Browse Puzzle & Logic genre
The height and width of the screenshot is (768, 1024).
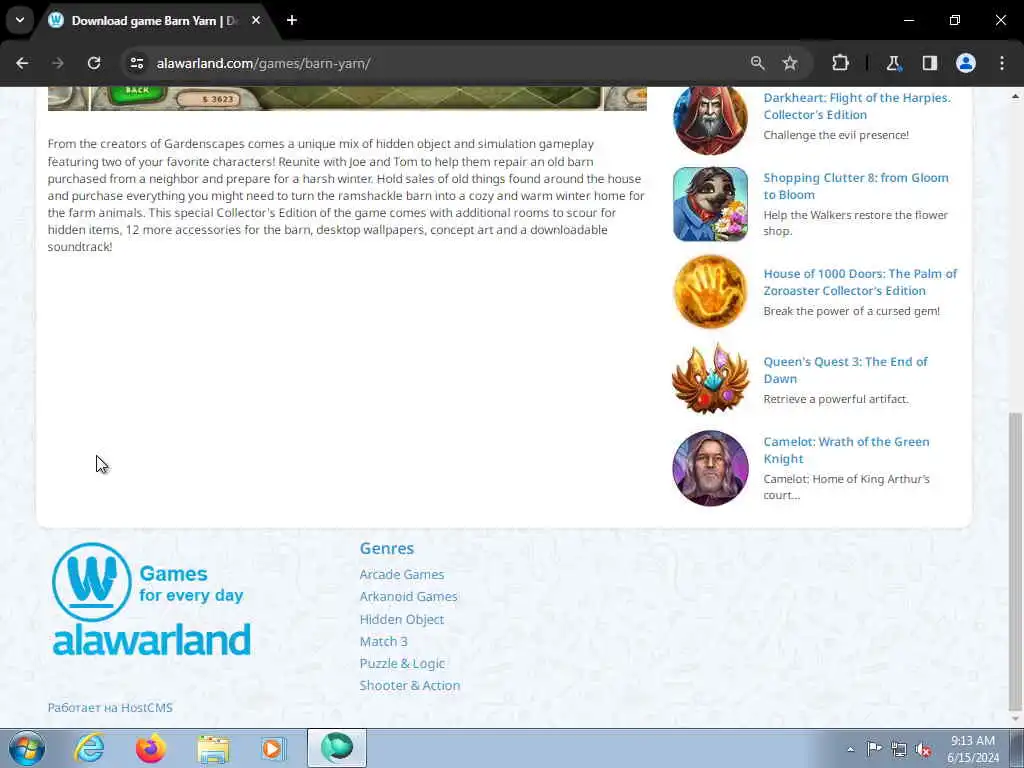click(x=402, y=663)
